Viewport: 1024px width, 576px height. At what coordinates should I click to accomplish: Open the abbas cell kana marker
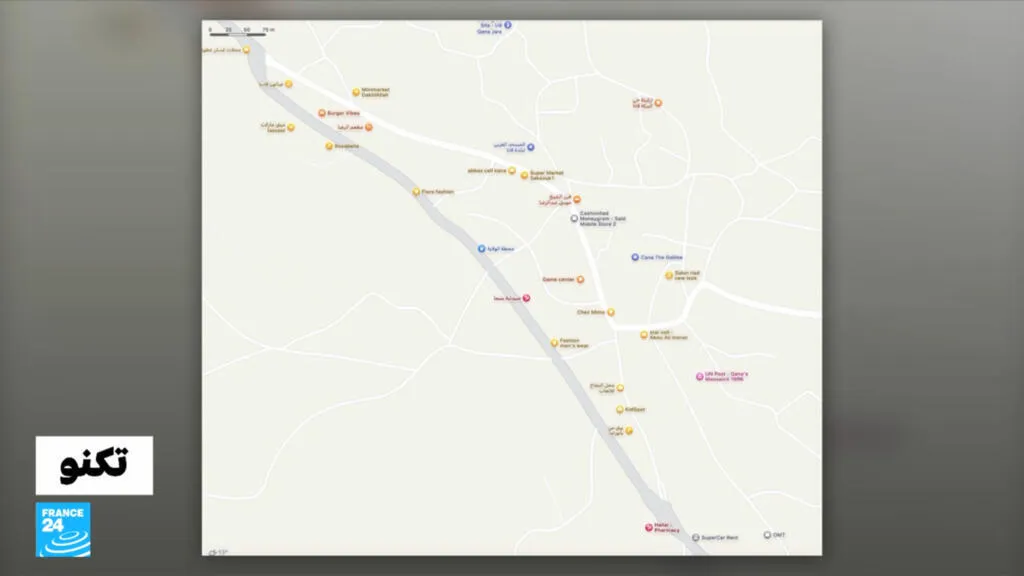click(512, 171)
